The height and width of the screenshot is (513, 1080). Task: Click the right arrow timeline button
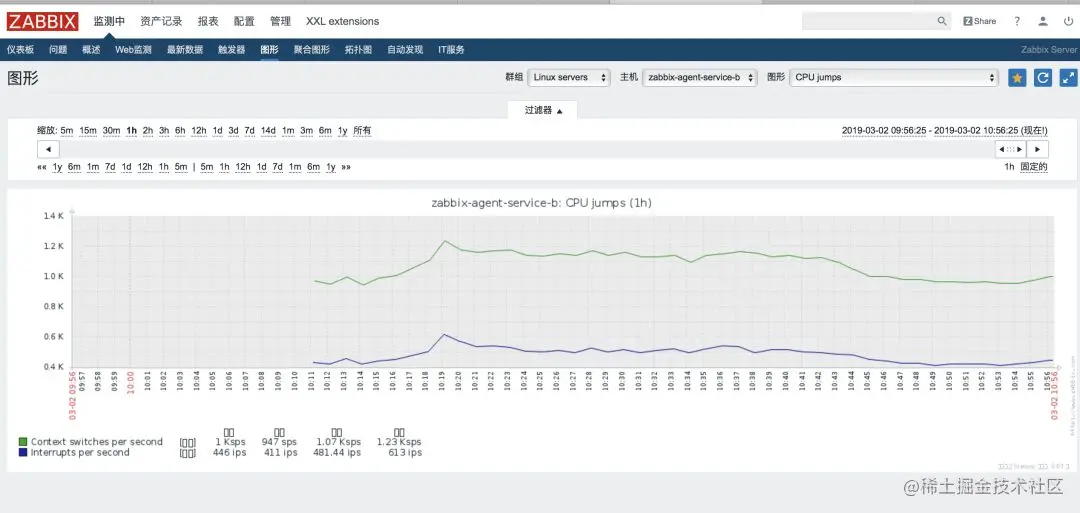[x=1037, y=149]
